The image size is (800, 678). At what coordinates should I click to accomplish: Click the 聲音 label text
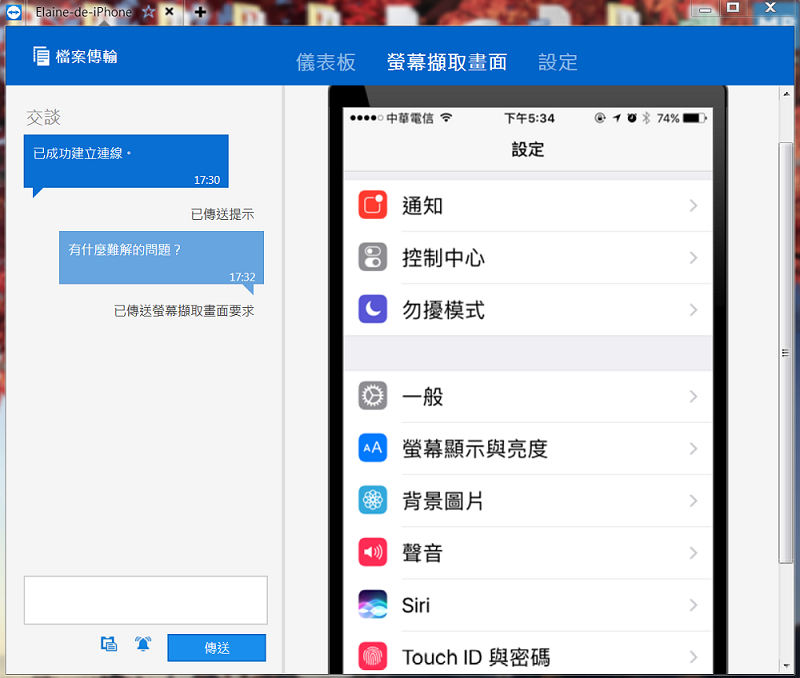tap(422, 553)
